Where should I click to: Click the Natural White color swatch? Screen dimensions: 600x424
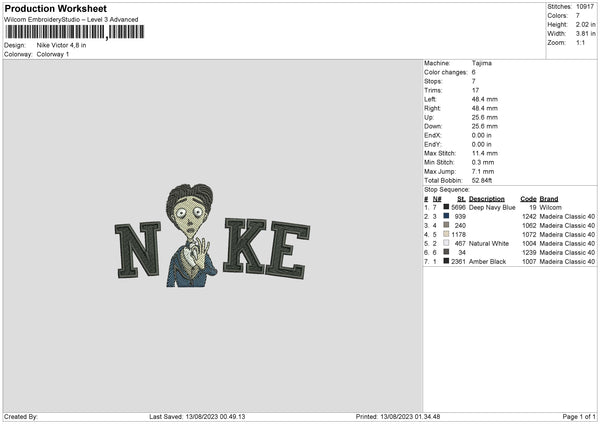(x=446, y=243)
